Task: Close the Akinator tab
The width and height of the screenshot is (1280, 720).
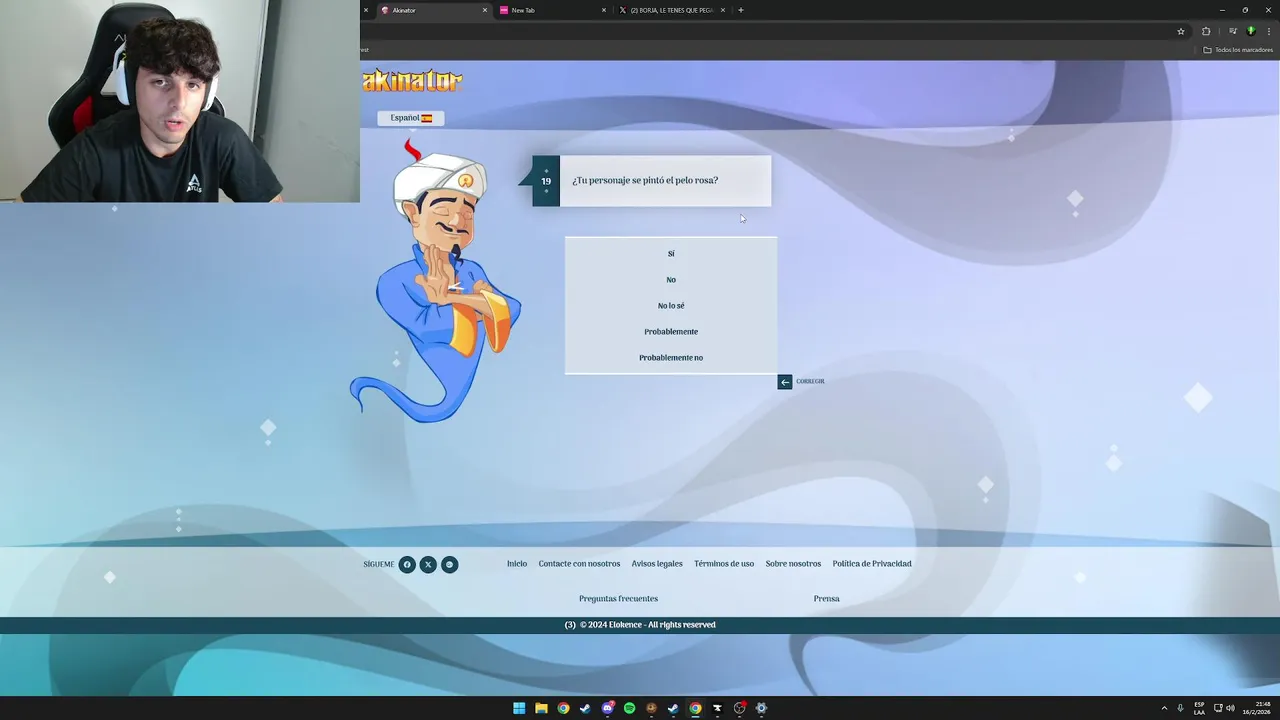Action: tap(485, 10)
